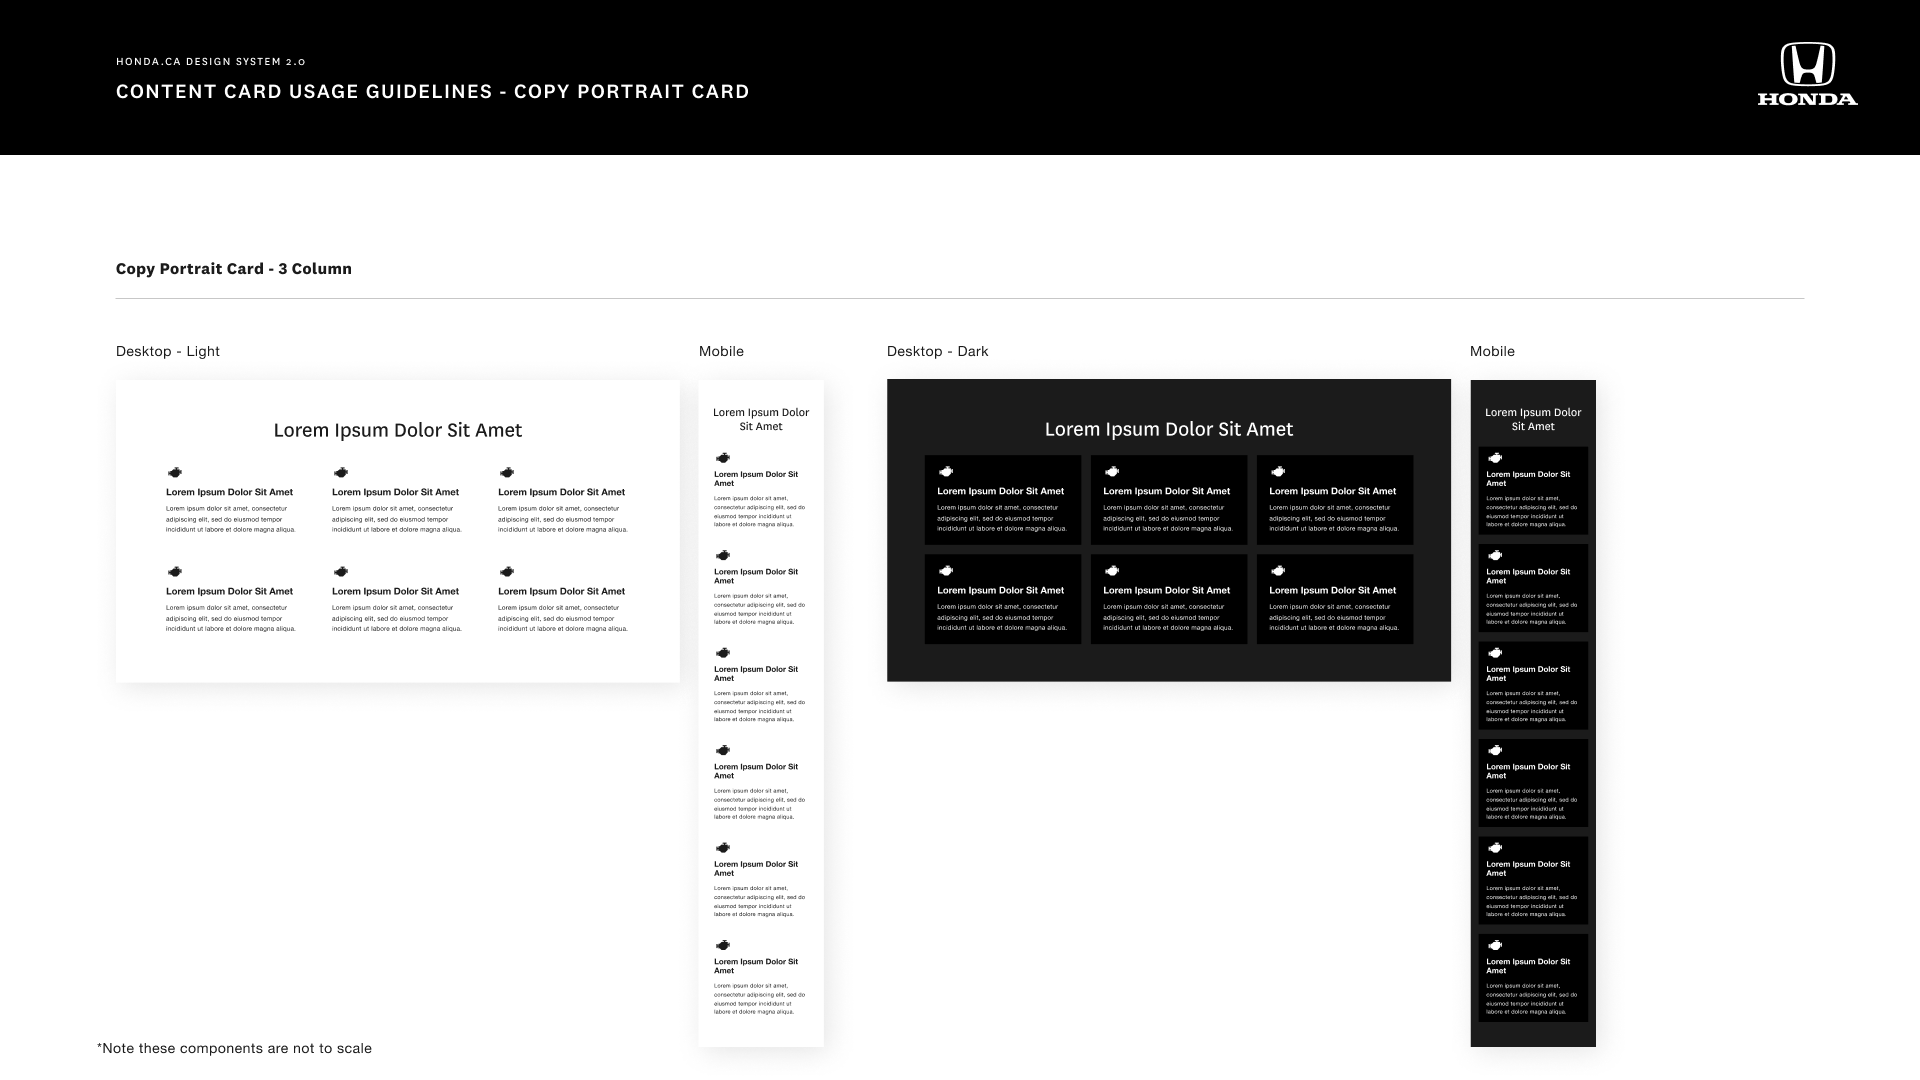Image resolution: width=1920 pixels, height=1080 pixels.
Task: Click main heading inside the Desktop Light mockup
Action: coord(398,430)
